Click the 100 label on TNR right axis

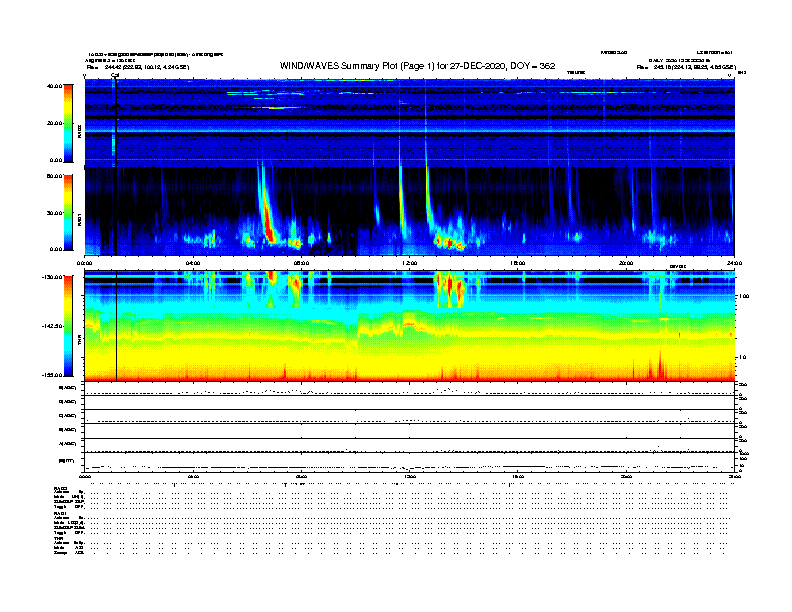click(744, 296)
